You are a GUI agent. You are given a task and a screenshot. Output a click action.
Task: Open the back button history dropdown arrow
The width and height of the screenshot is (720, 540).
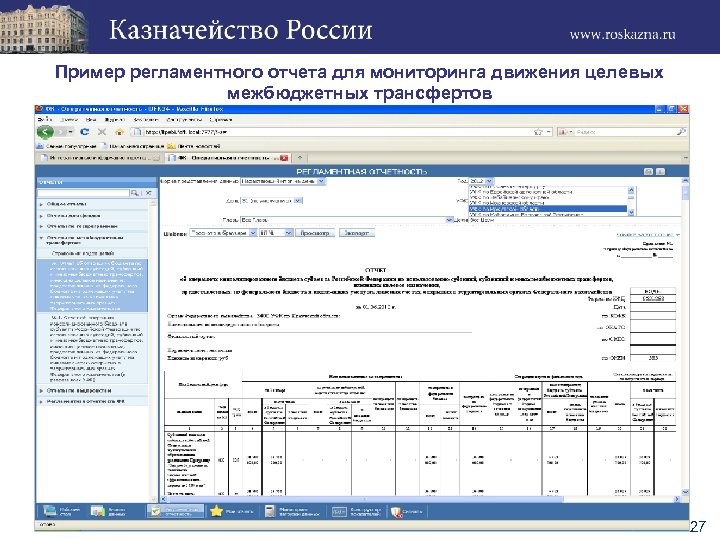[x=71, y=132]
